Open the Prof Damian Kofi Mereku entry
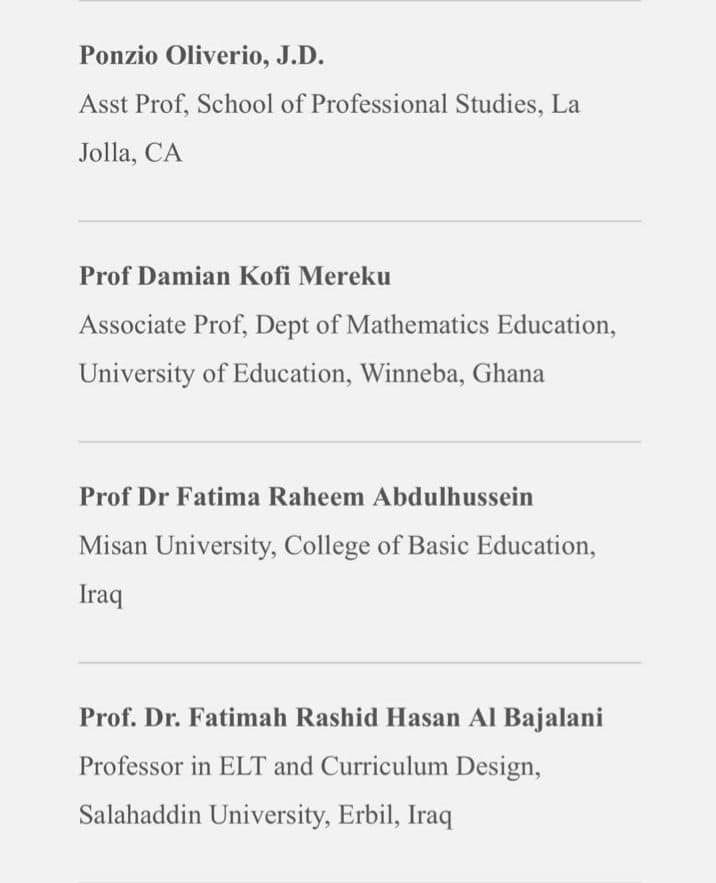This screenshot has width=716, height=883. (x=235, y=276)
